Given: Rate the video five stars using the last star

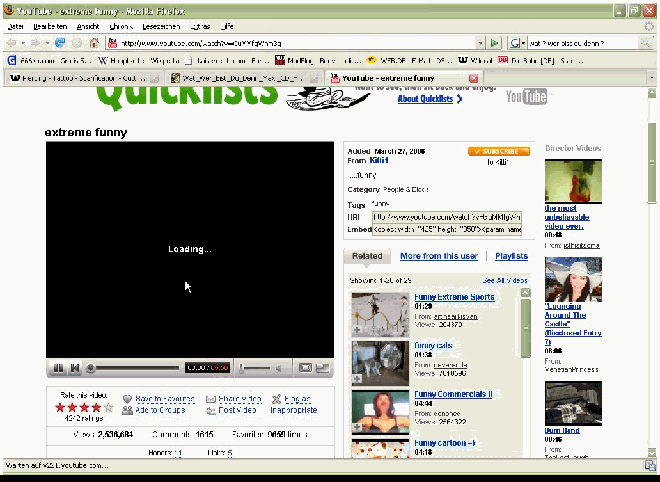Looking at the screenshot, I should pos(109,407).
